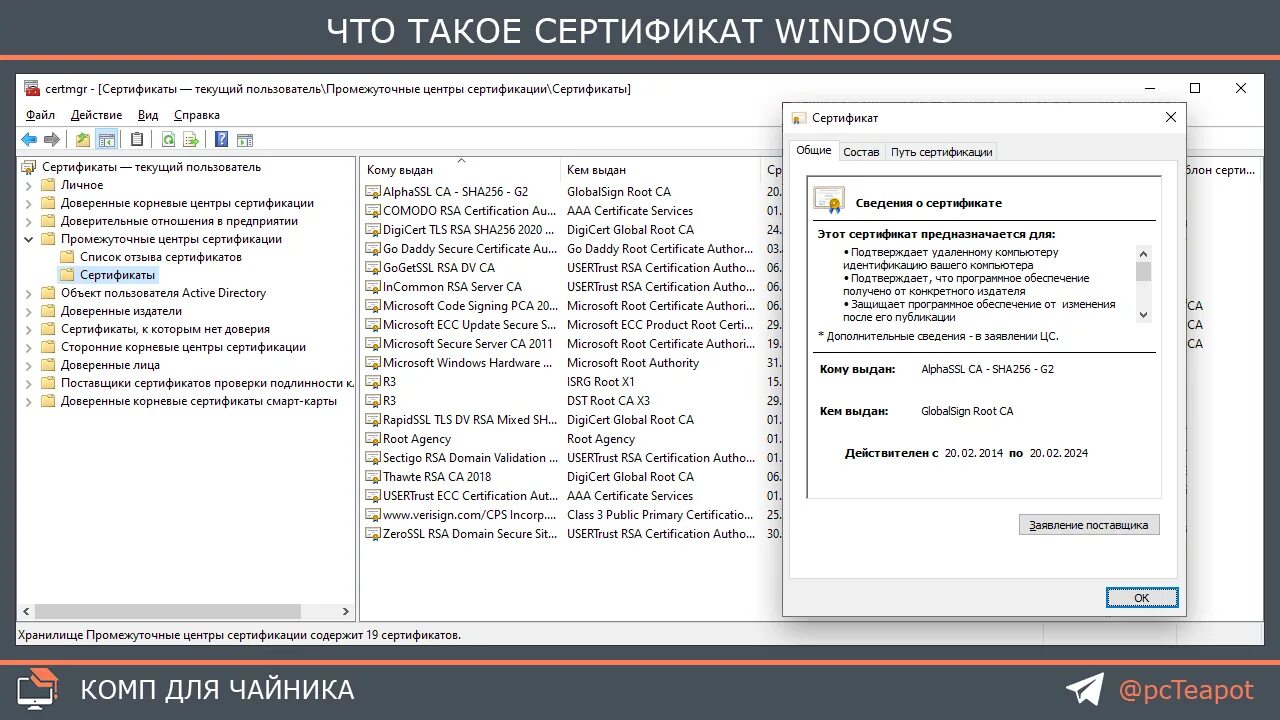Click the certmgr icon in the title bar
Screen dimensions: 1280x720
(32, 89)
